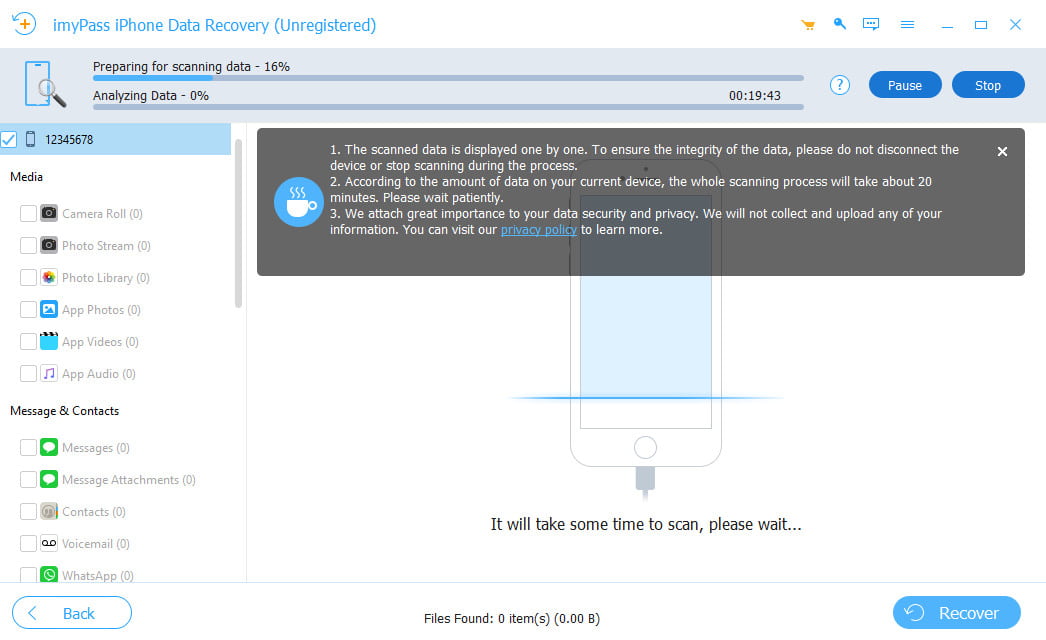
Task: Click the 00:19:43 elapsed timer
Action: click(x=754, y=95)
